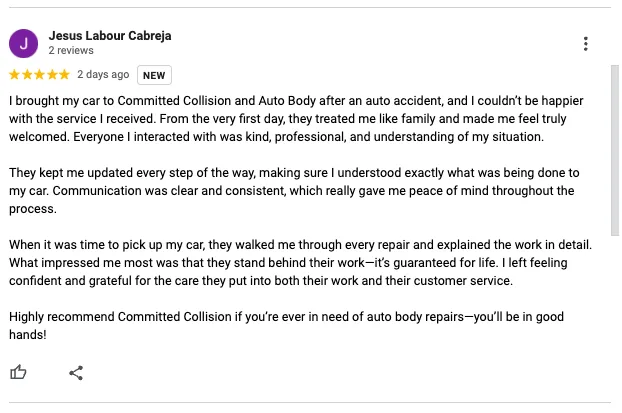Click paragraph starting "When it was time"

(300, 263)
